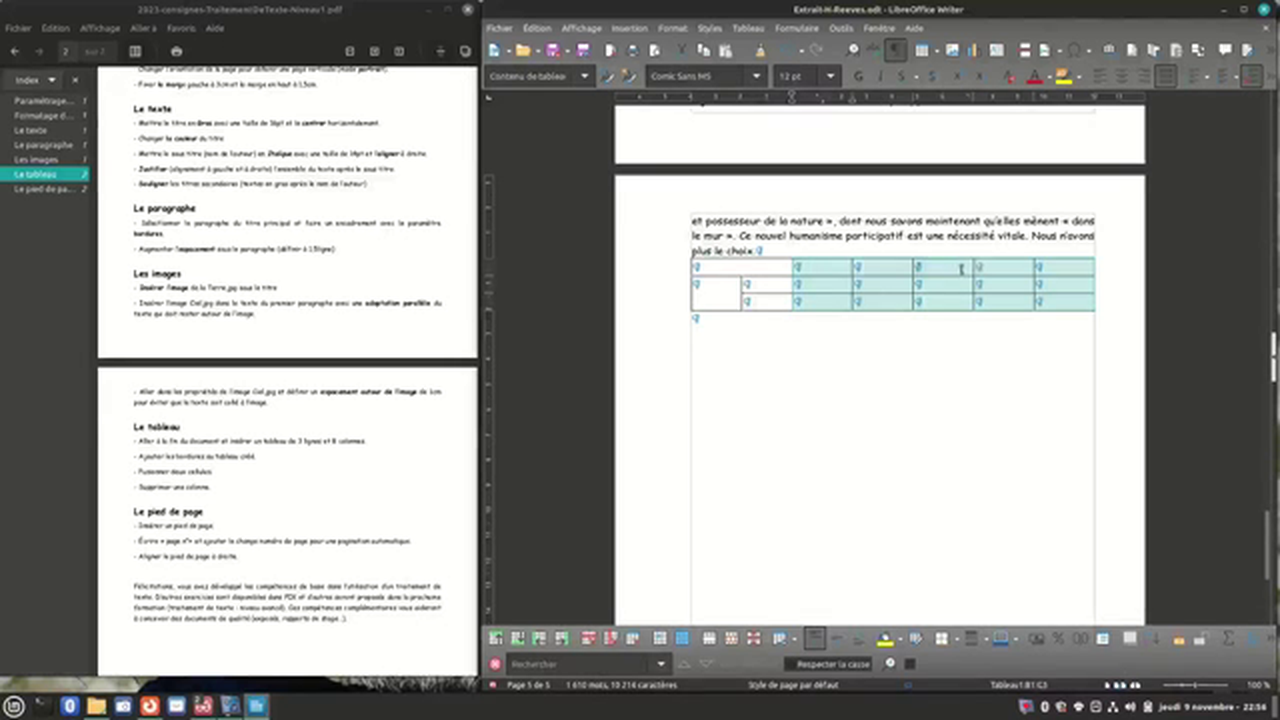Toggle Respecter la casse option
The image size is (1280, 720).
[x=832, y=664]
